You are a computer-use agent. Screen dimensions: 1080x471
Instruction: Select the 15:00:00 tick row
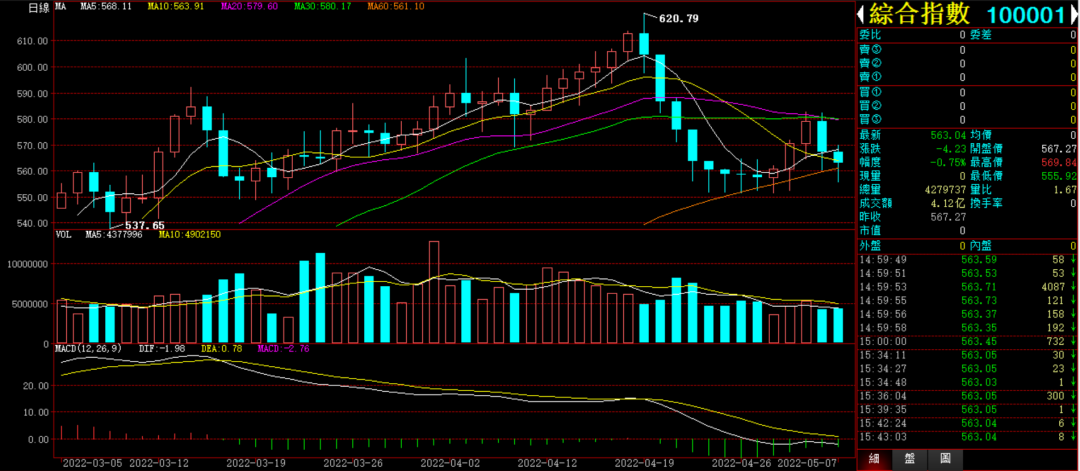[967, 342]
